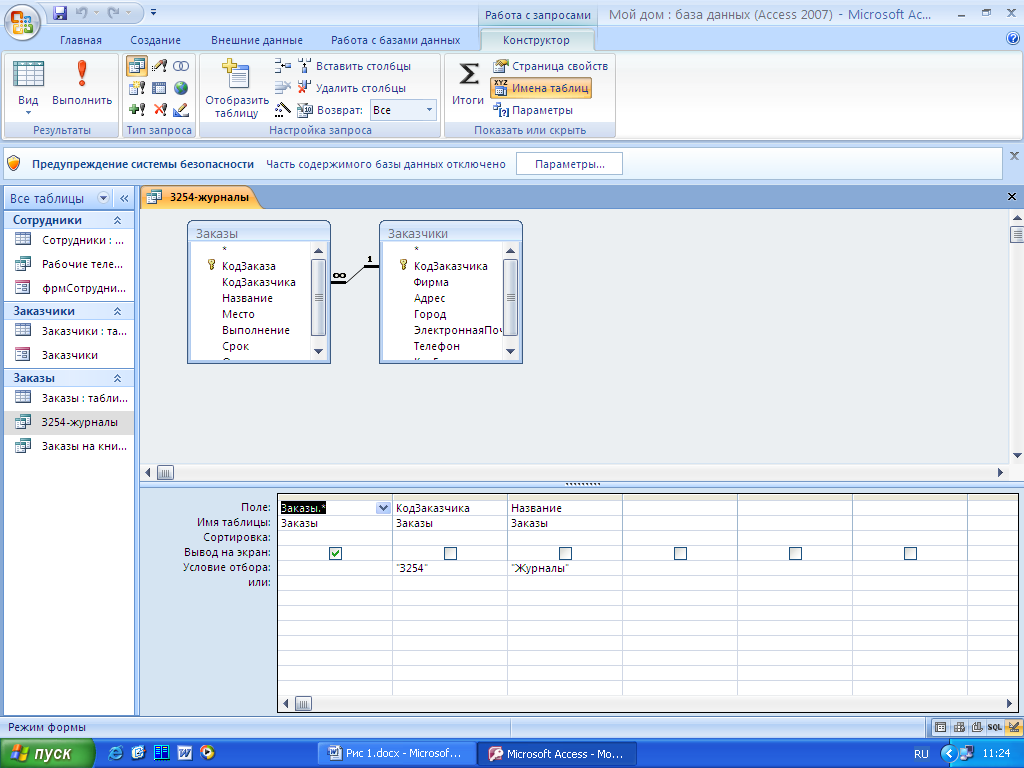Click the RU language indicator
The width and height of the screenshot is (1024, 768).
(921, 754)
